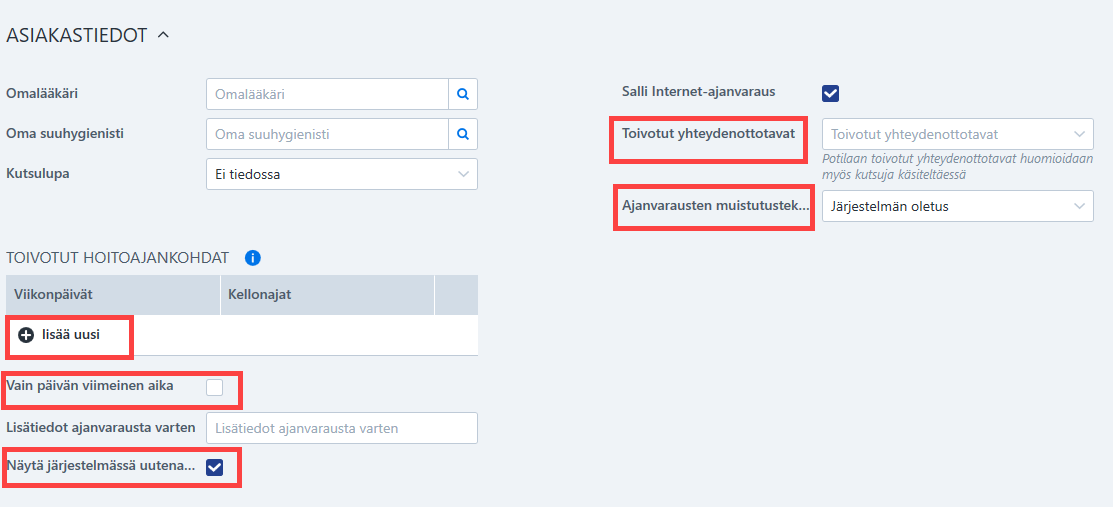This screenshot has width=1113, height=507.
Task: Collapse the Asiakastiedot section chevron
Action: pyautogui.click(x=163, y=35)
